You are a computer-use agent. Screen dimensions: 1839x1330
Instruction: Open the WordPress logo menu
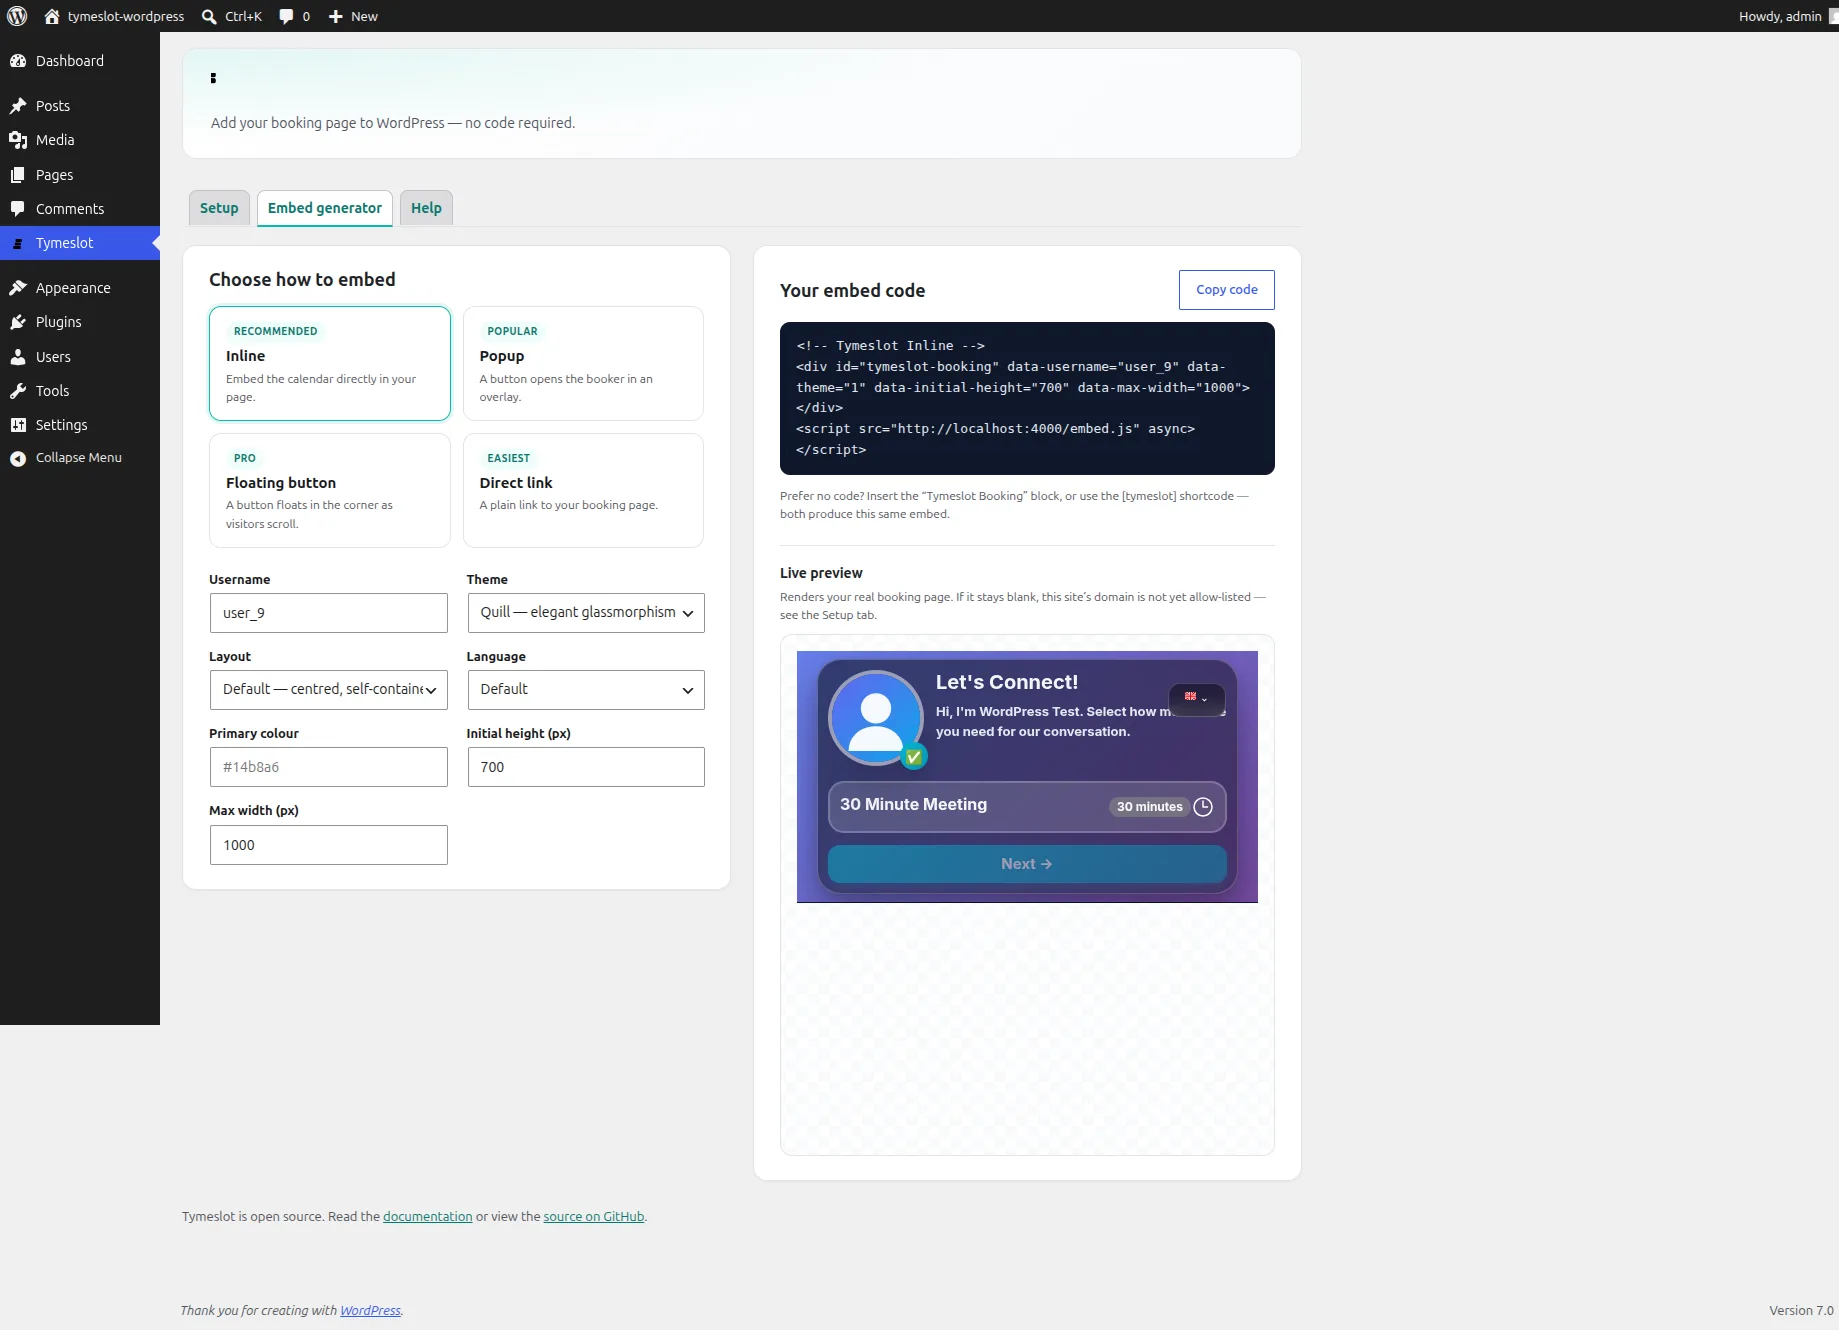tap(17, 16)
